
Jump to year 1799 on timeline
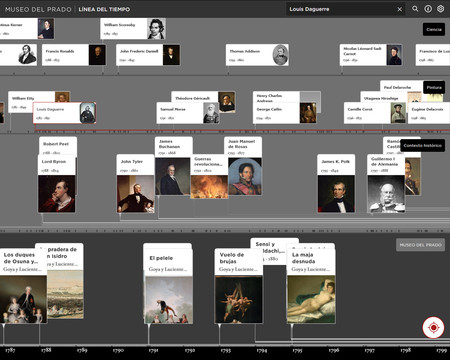(441, 350)
